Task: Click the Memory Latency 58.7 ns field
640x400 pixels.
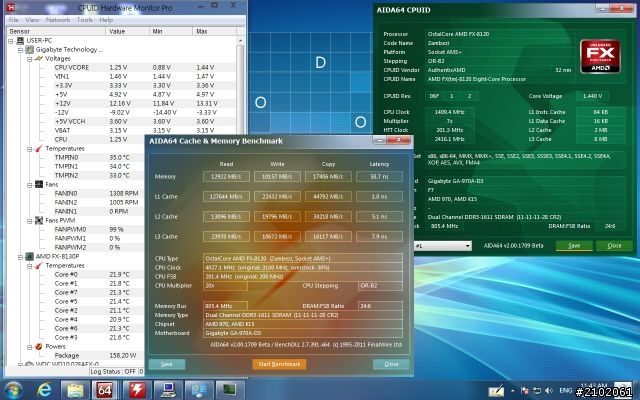Action: [379, 177]
